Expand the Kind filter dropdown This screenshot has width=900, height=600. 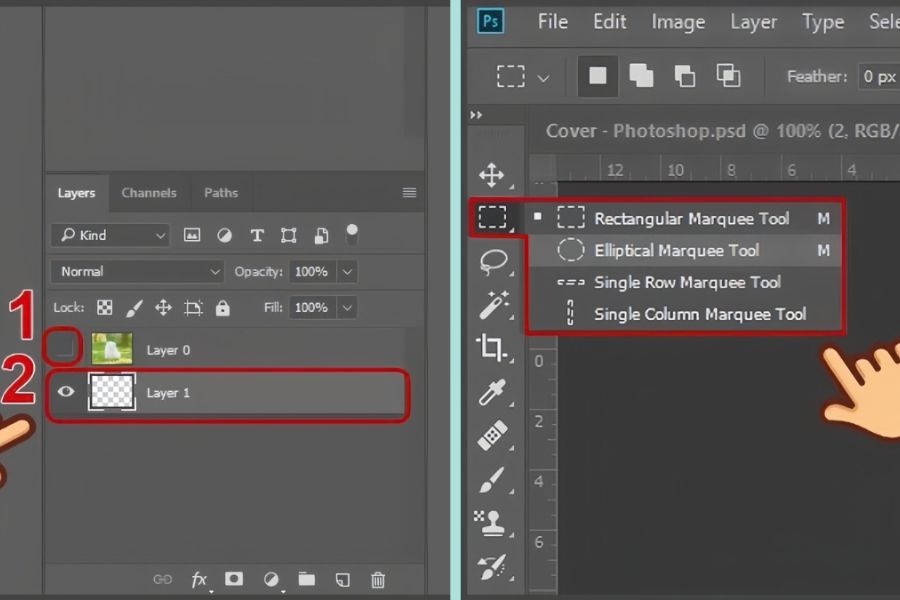tap(110, 235)
